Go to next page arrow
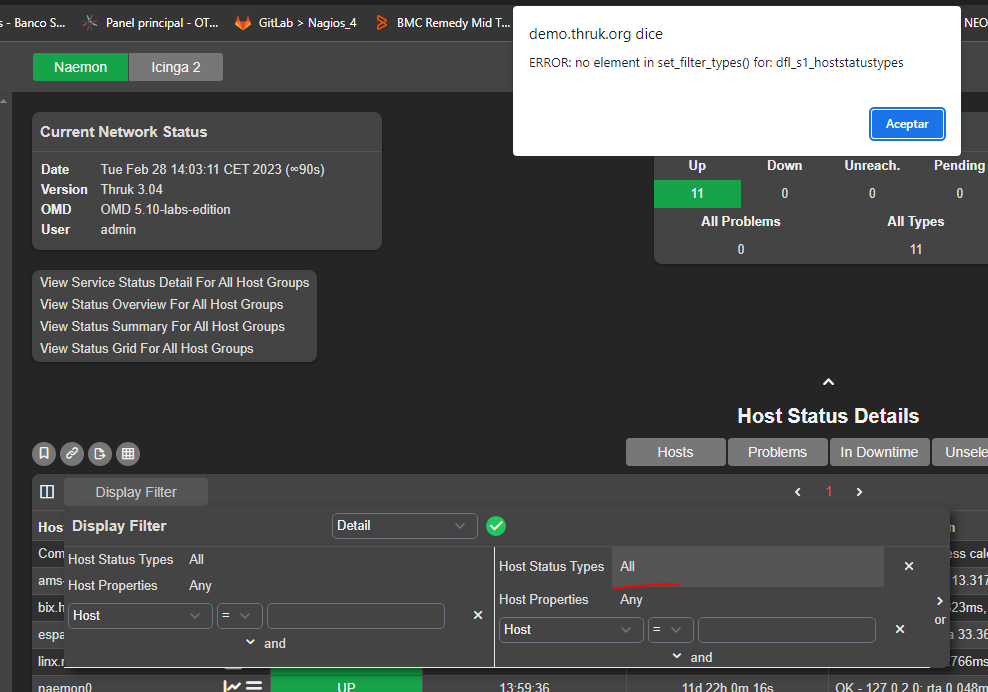 pyautogui.click(x=859, y=492)
